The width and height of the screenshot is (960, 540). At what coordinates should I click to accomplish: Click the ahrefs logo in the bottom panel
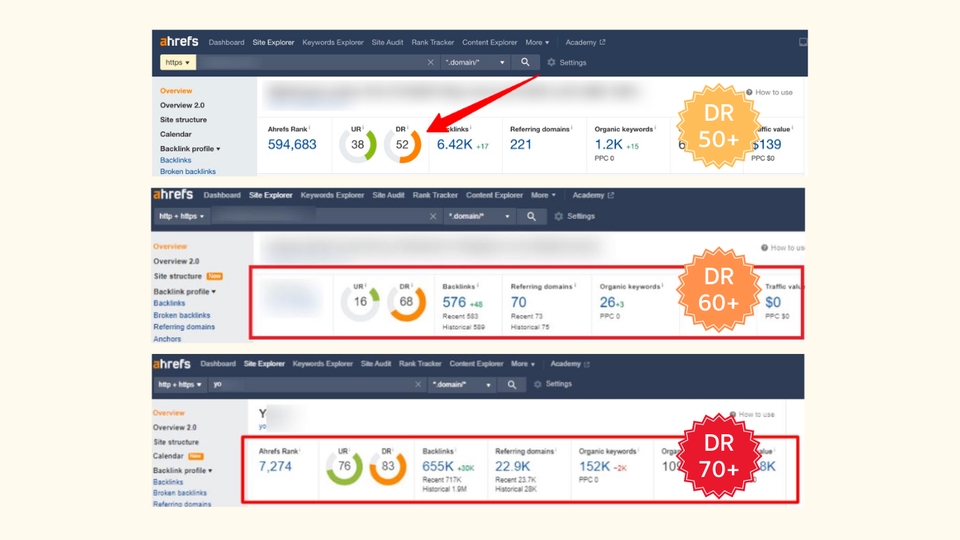click(x=171, y=364)
